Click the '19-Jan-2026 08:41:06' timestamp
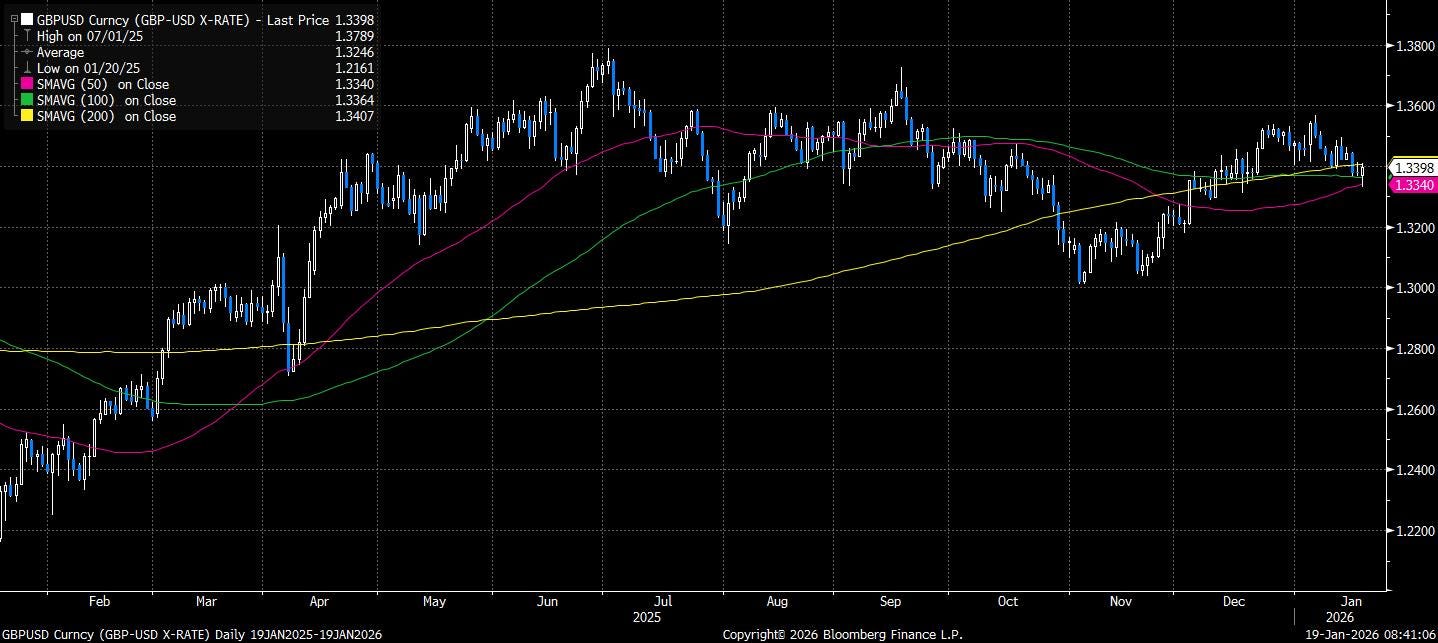This screenshot has width=1438, height=643. (1371, 634)
